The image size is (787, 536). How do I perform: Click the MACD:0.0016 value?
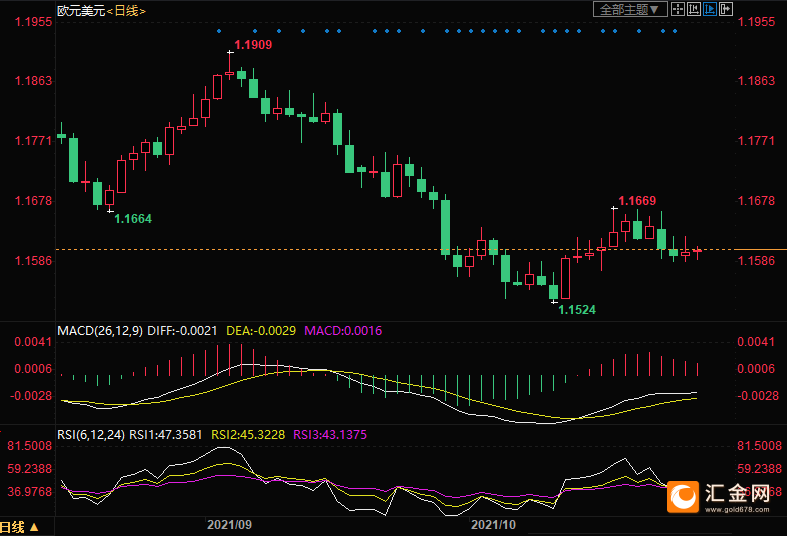343,331
